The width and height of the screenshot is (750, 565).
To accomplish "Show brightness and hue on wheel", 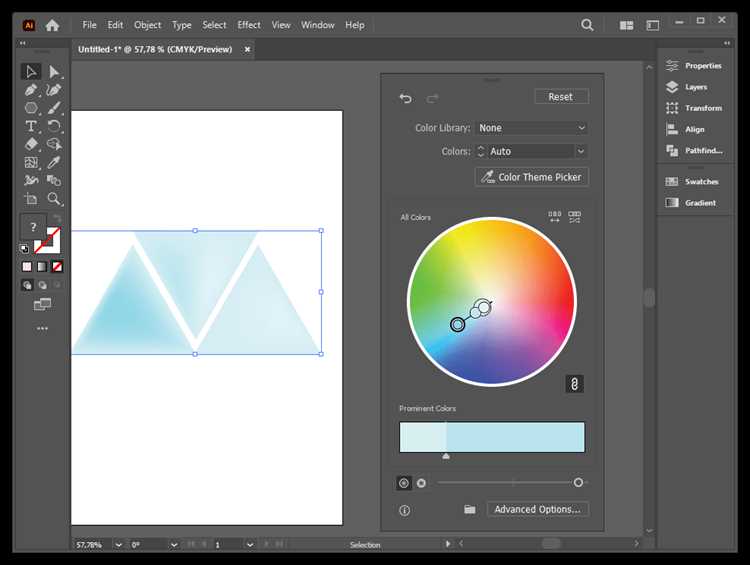I will (x=421, y=483).
